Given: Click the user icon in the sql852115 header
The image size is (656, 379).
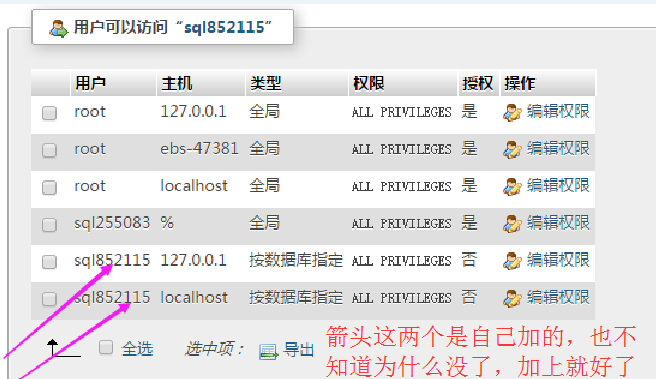Looking at the screenshot, I should pyautogui.click(x=58, y=28).
